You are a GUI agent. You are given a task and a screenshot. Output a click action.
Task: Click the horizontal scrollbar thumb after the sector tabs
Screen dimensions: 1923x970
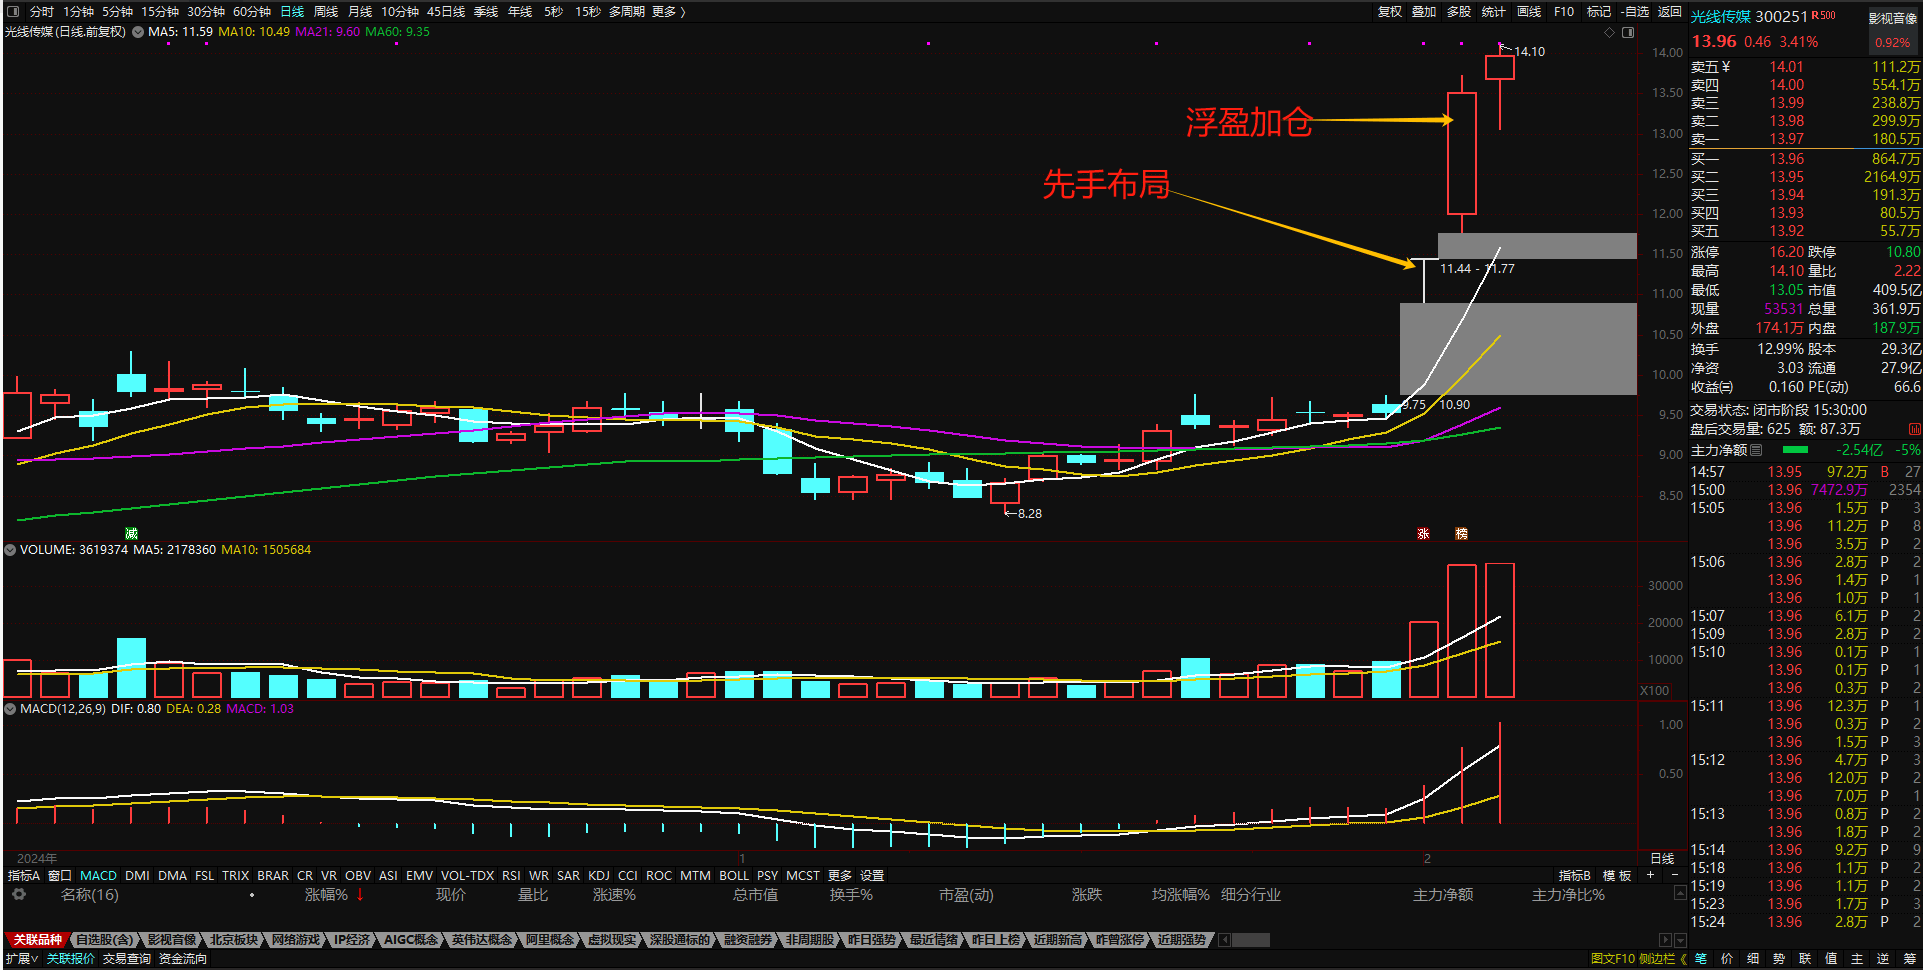(1250, 940)
